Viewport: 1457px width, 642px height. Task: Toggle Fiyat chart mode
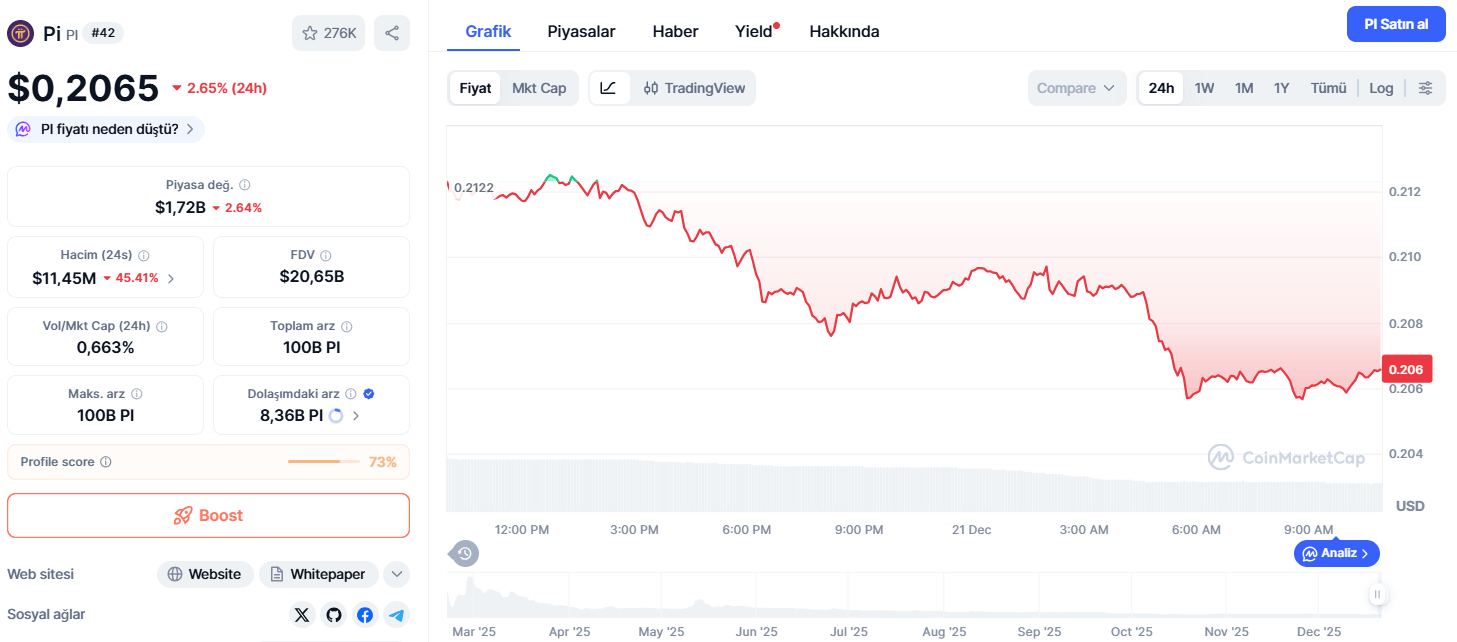tap(475, 88)
